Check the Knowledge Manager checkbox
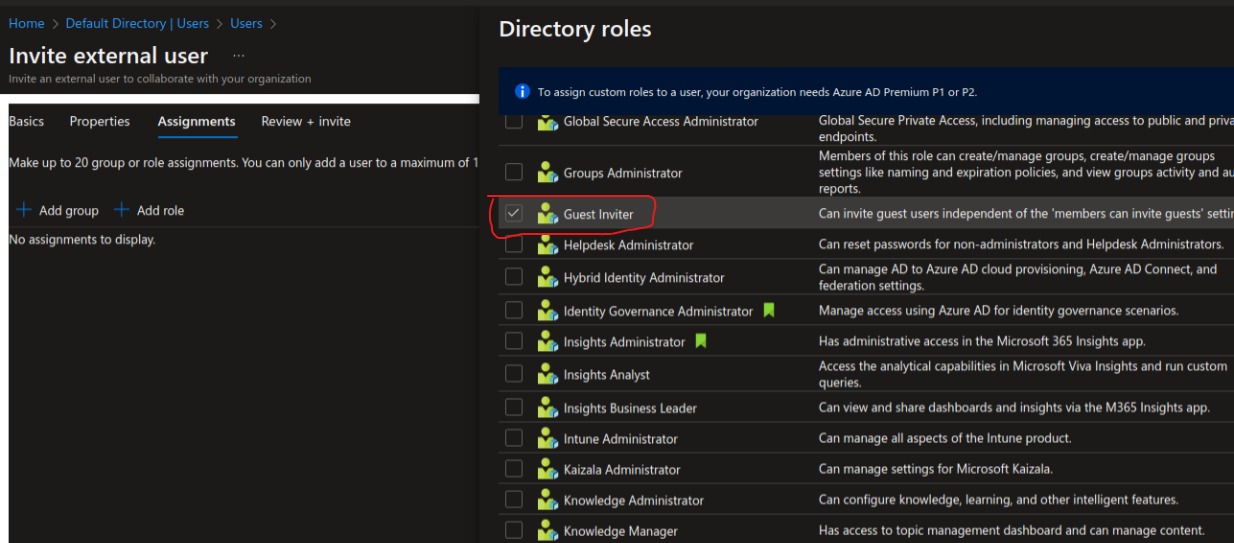This screenshot has width=1234, height=543. (514, 532)
